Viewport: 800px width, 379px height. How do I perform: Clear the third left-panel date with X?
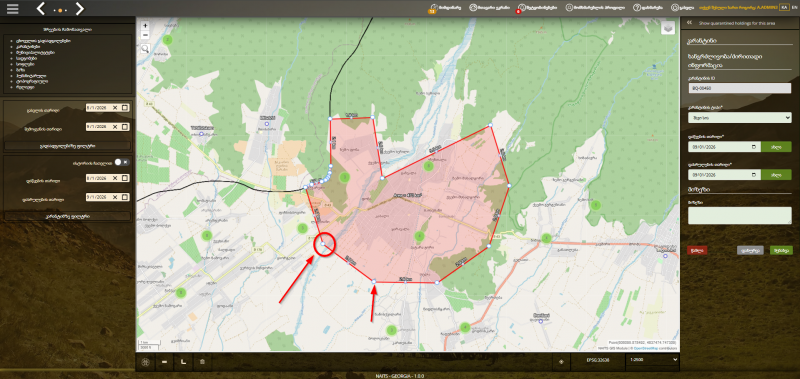tap(115, 178)
